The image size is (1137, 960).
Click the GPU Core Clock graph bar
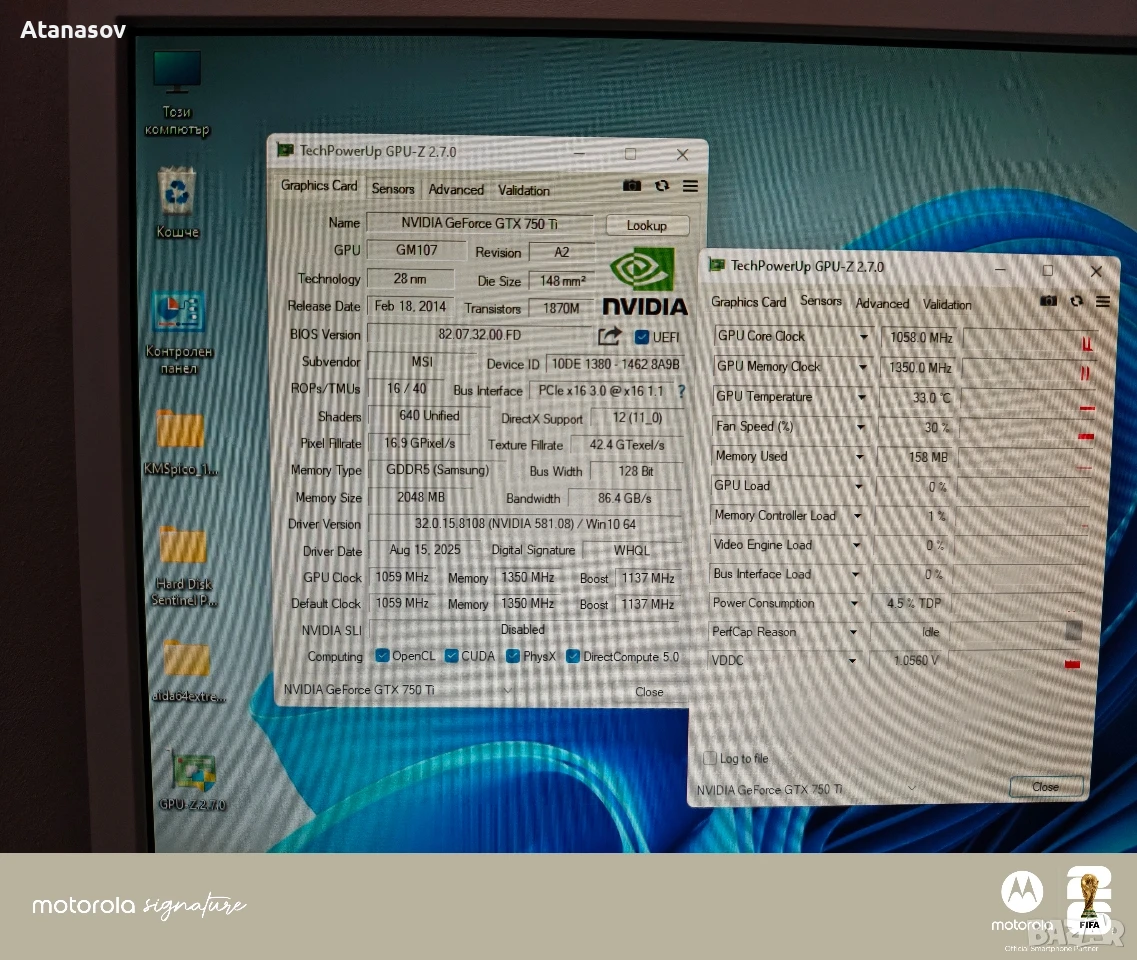click(x=1030, y=341)
